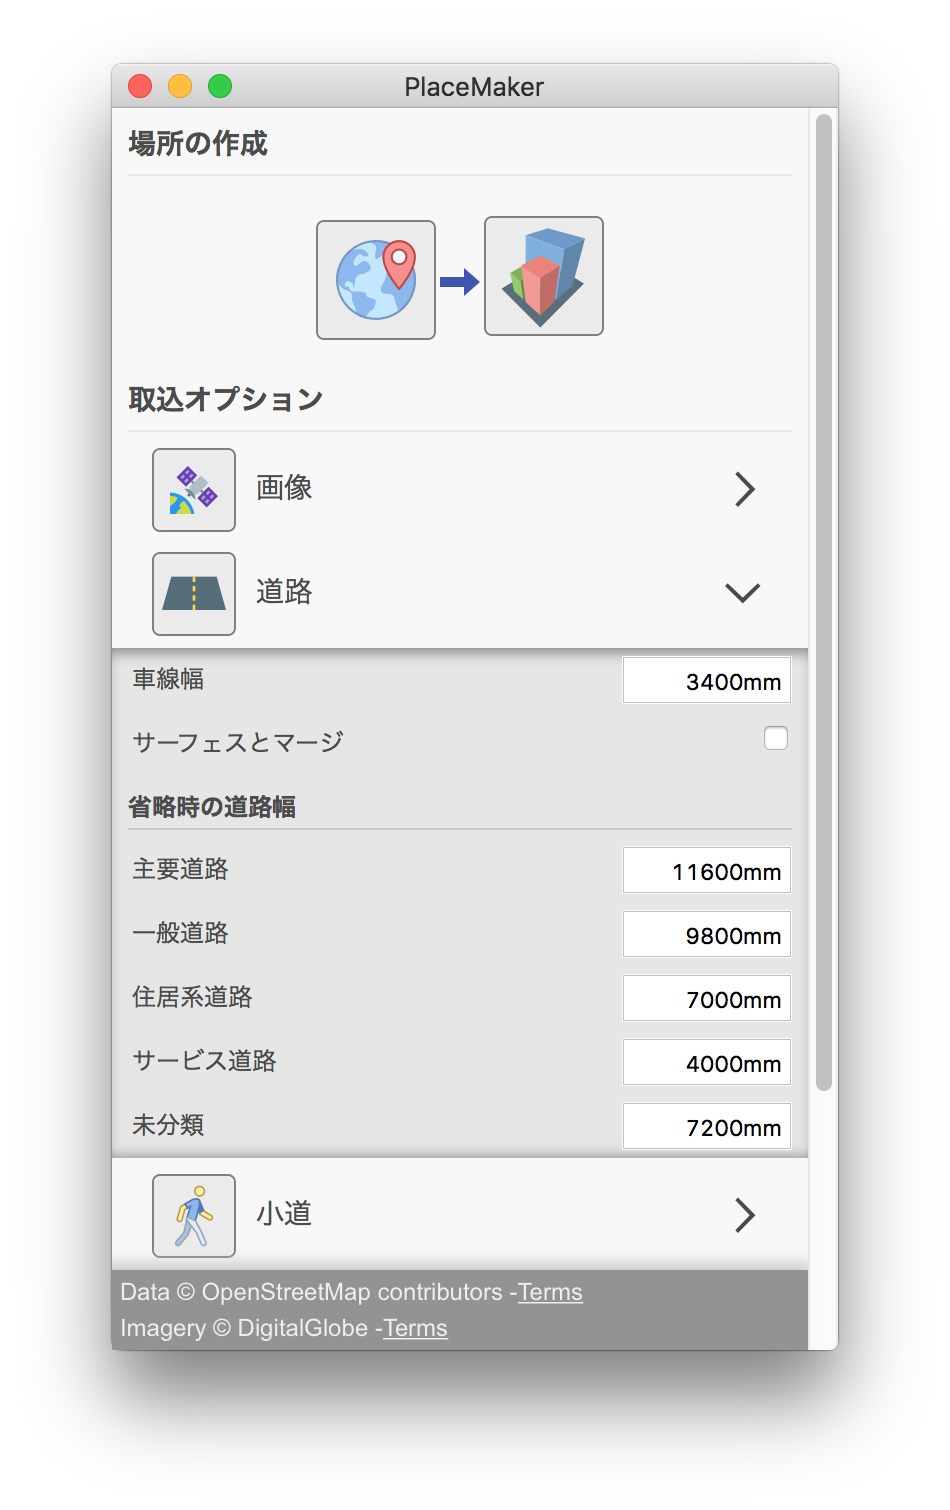Click the 一般道路 9800mm field

point(707,935)
